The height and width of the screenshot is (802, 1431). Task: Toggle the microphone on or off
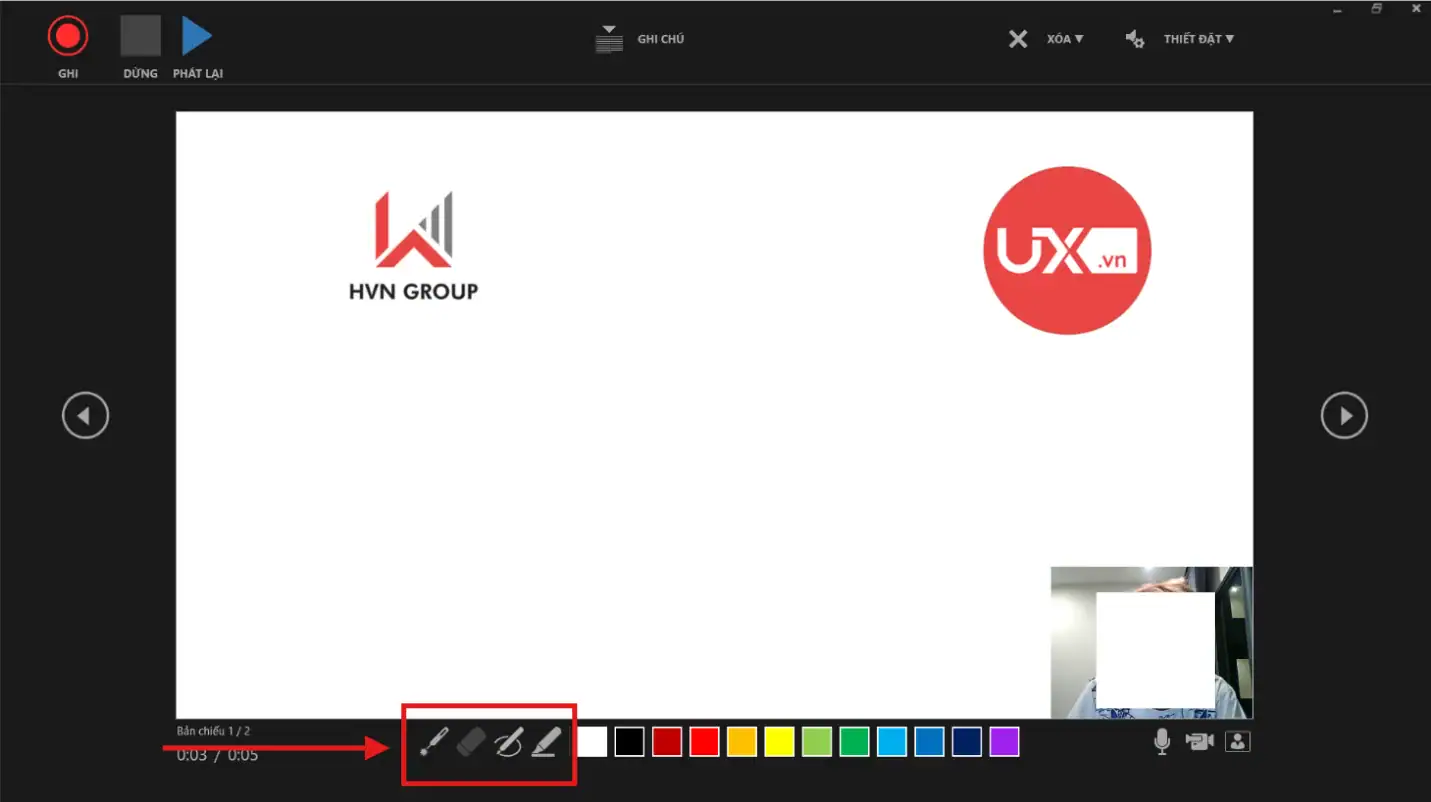pos(1161,741)
